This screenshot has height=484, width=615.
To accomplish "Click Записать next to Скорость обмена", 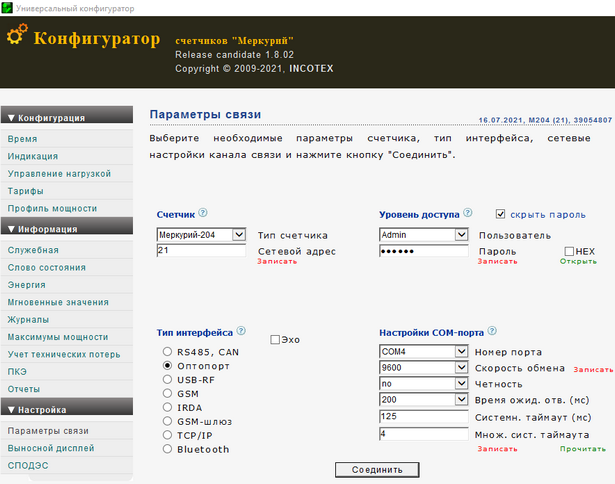I will pyautogui.click(x=593, y=369).
